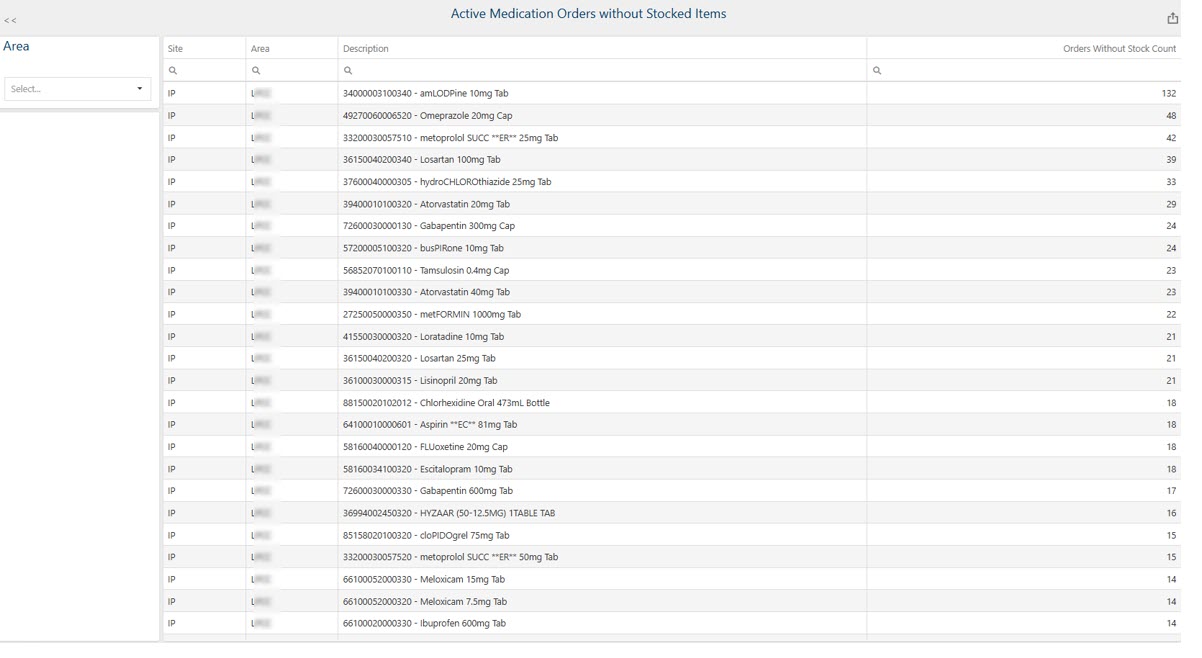This screenshot has height=658, width=1202.
Task: Sort by the Site column header
Action: (176, 49)
